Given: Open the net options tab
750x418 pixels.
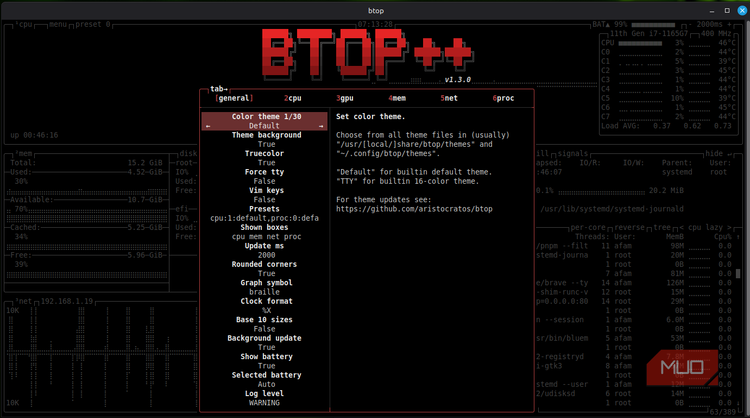Looking at the screenshot, I should coord(449,98).
